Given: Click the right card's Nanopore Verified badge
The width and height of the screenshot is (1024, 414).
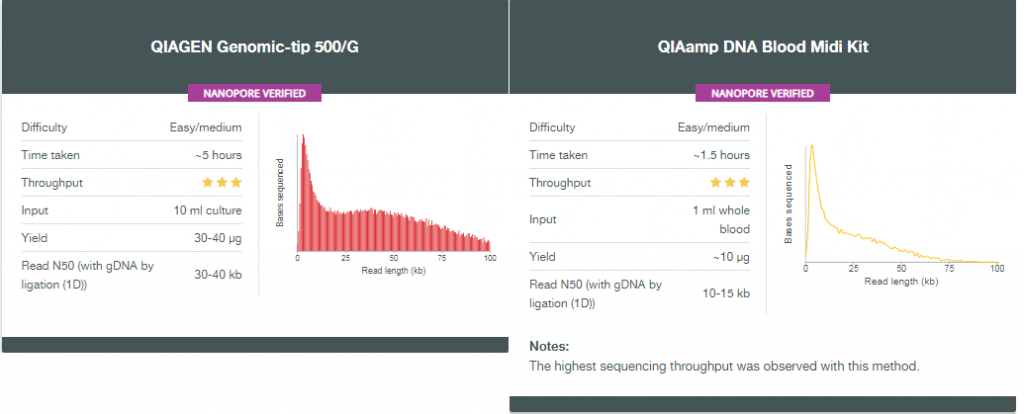Looking at the screenshot, I should pyautogui.click(x=762, y=94).
